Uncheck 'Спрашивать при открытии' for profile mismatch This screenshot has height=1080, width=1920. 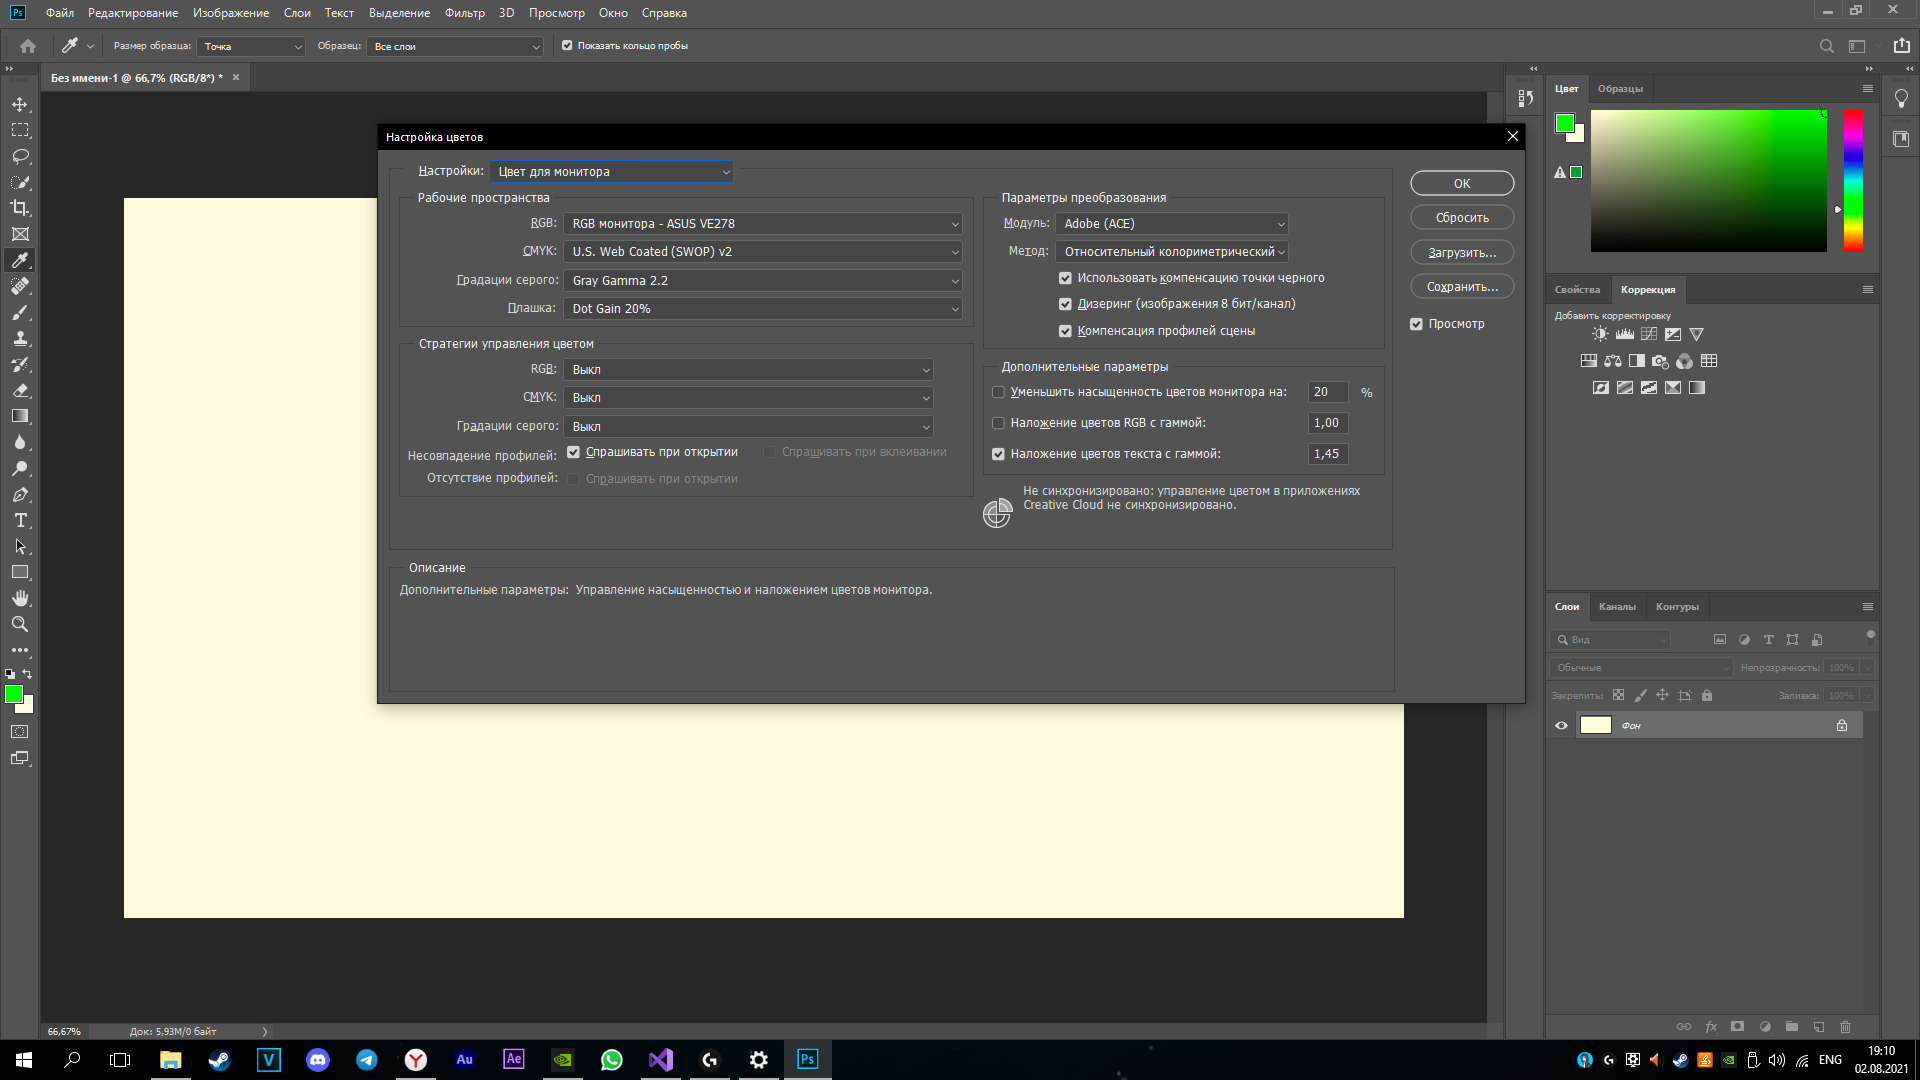point(573,452)
